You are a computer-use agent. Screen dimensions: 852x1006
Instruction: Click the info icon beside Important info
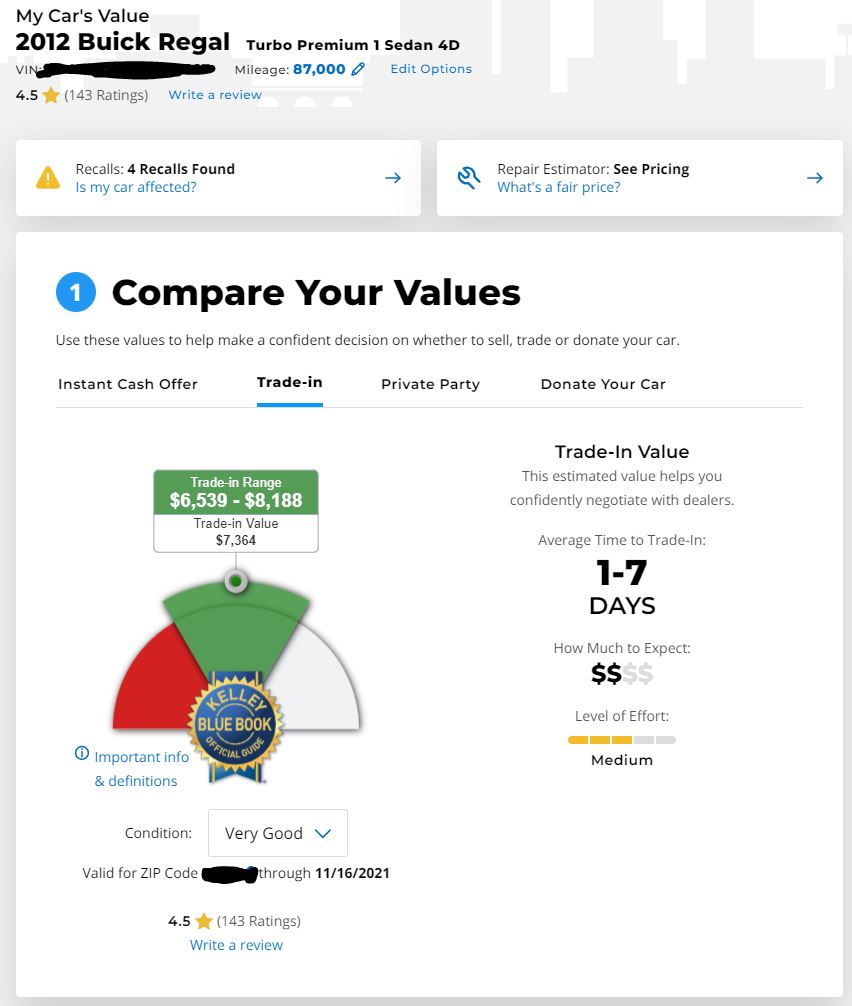[x=82, y=754]
